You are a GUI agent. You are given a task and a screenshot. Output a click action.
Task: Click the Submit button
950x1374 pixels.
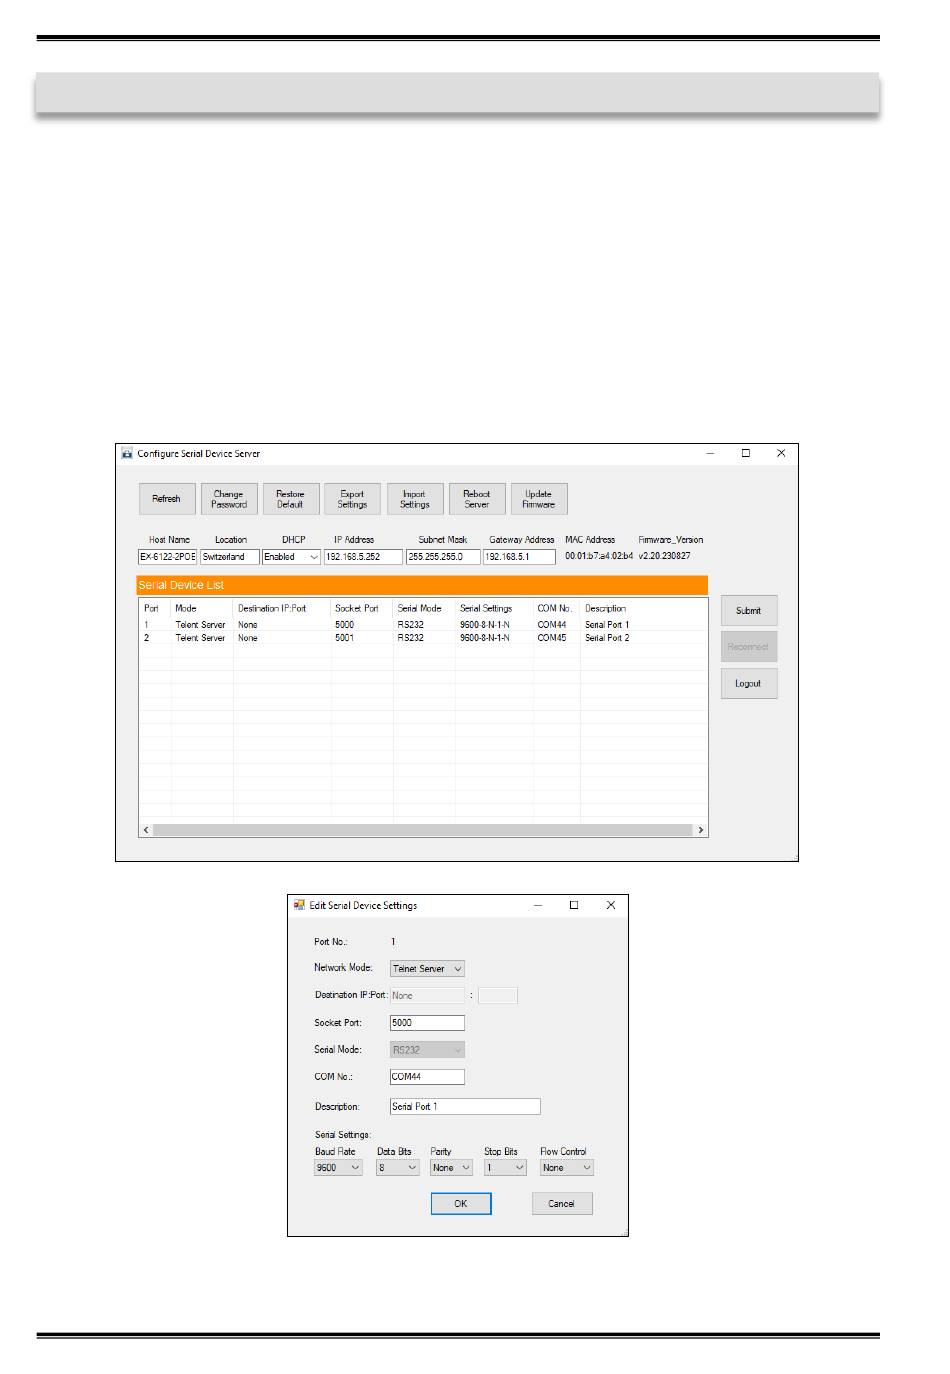click(748, 611)
